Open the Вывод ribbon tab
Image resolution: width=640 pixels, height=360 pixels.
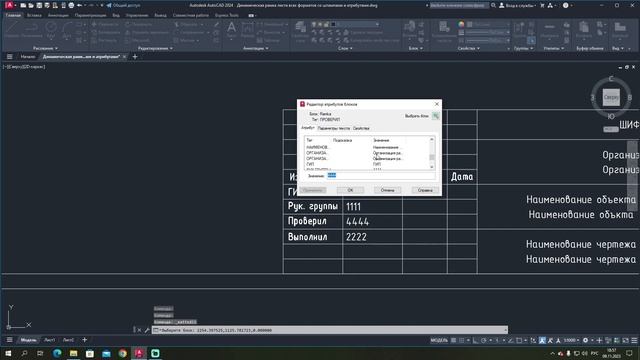coord(160,15)
